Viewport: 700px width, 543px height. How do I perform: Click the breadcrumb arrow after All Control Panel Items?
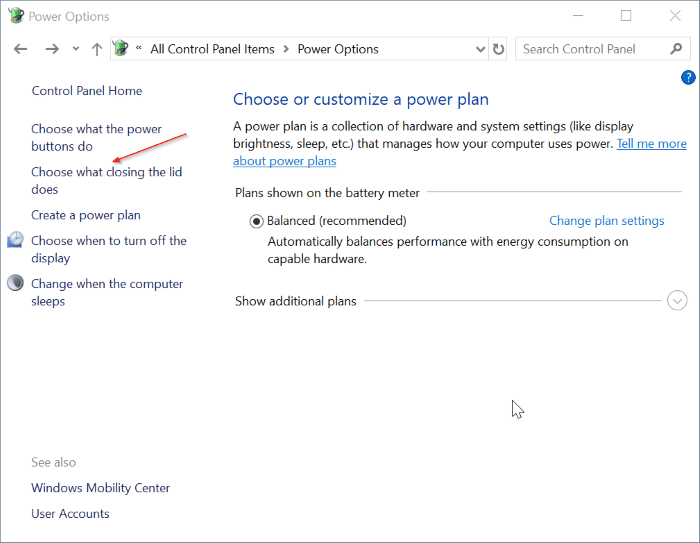click(x=286, y=49)
